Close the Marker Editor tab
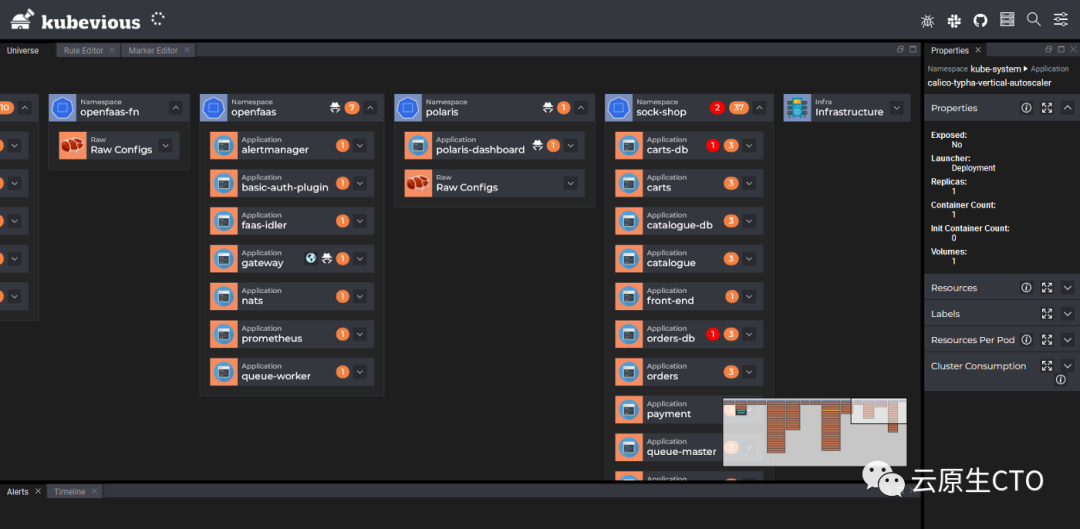This screenshot has height=529, width=1080. 187,50
